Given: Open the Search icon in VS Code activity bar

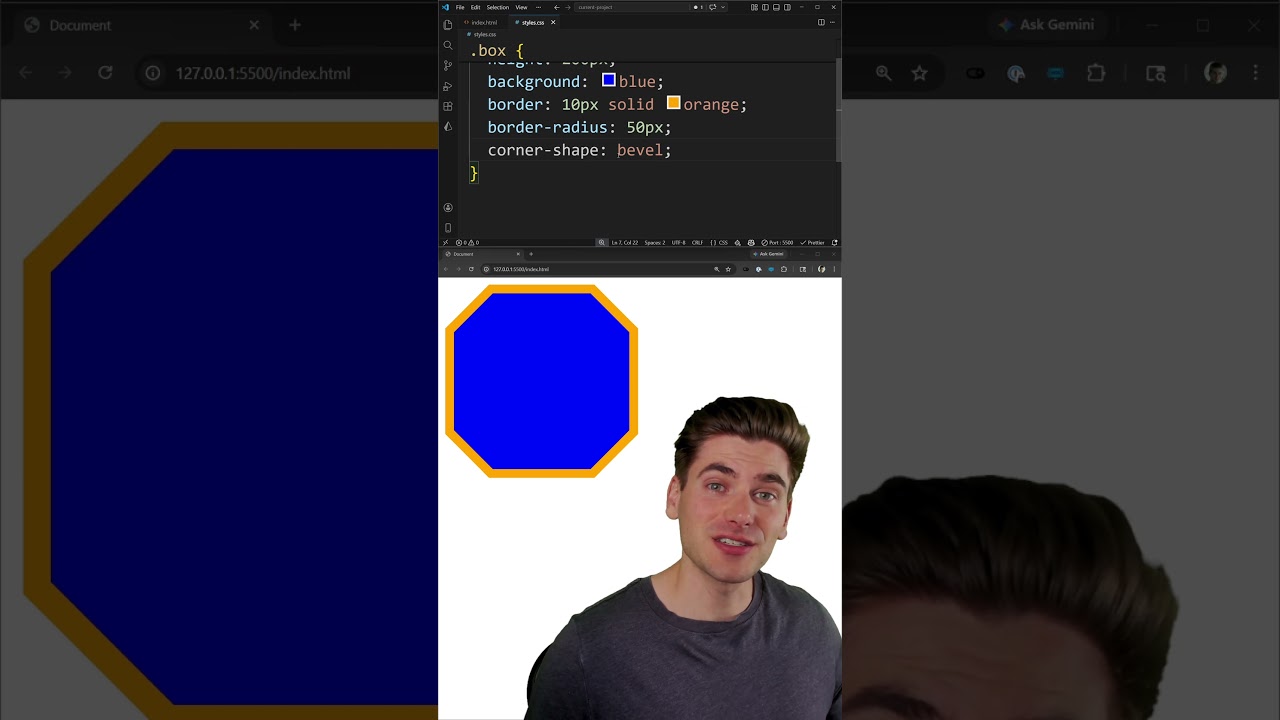Looking at the screenshot, I should [x=448, y=45].
